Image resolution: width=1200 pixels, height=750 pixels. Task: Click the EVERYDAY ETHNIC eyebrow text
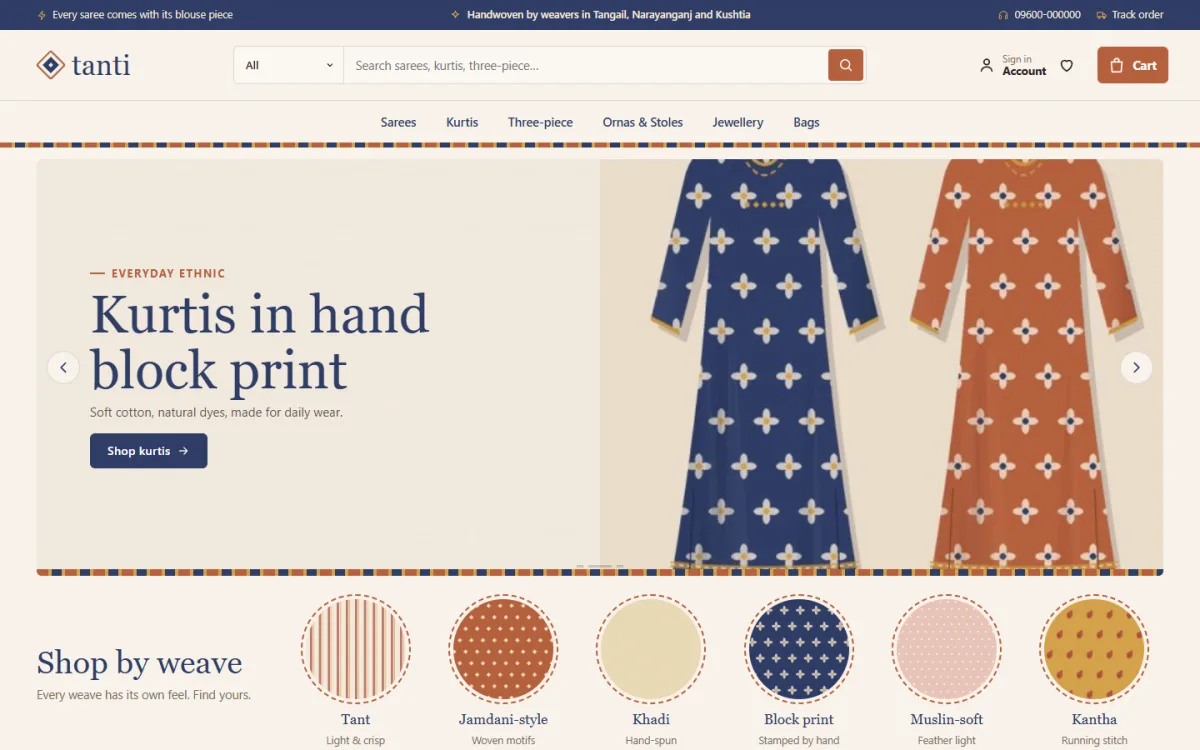tap(168, 273)
